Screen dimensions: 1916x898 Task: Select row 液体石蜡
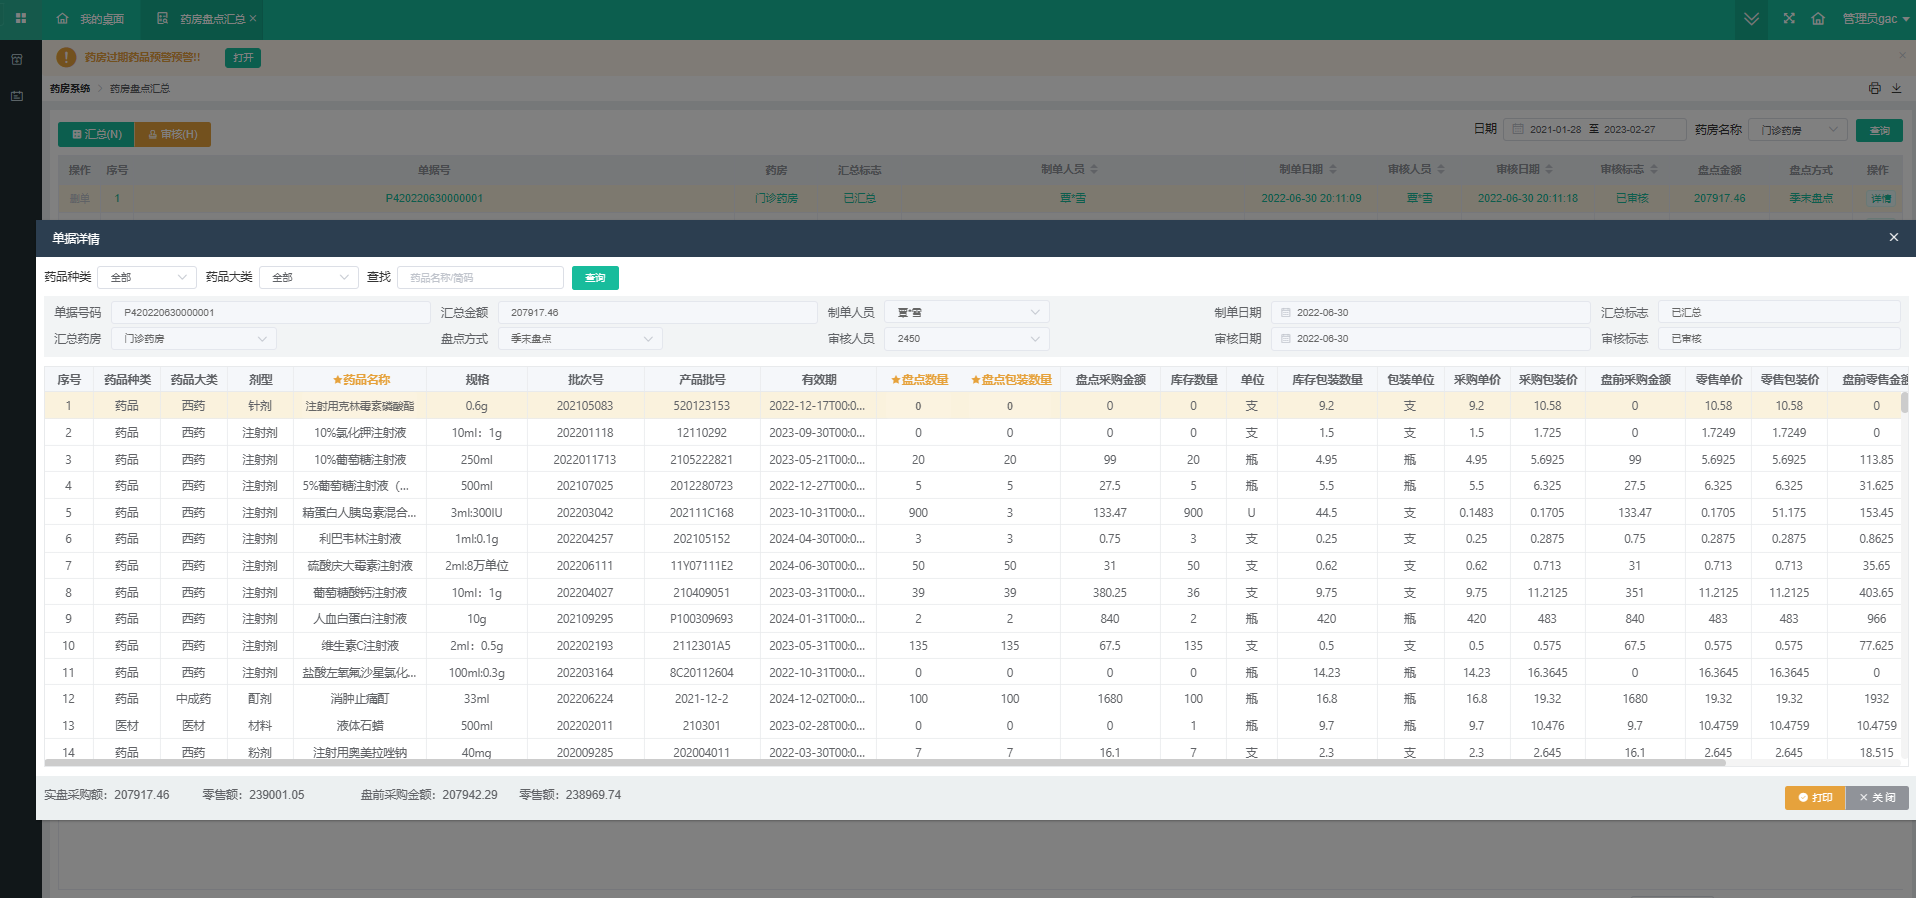pyautogui.click(x=975, y=726)
